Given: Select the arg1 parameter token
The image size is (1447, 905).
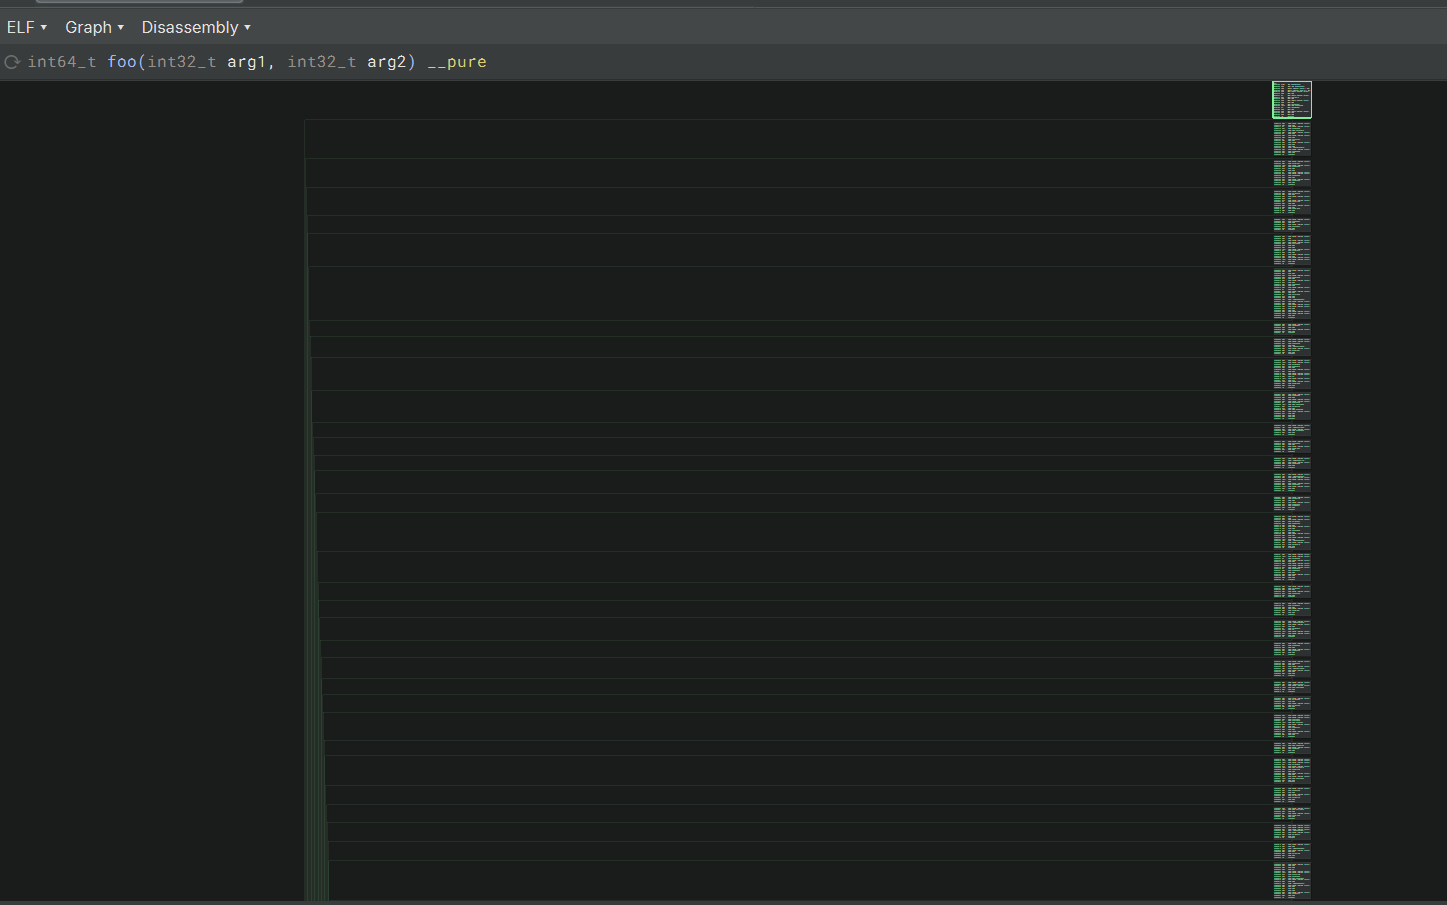Looking at the screenshot, I should pyautogui.click(x=247, y=61).
